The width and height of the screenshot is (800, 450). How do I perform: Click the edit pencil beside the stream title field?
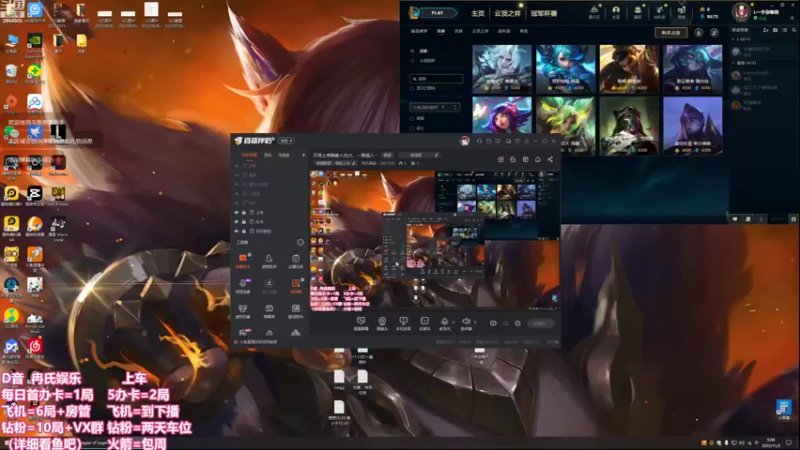pos(436,155)
